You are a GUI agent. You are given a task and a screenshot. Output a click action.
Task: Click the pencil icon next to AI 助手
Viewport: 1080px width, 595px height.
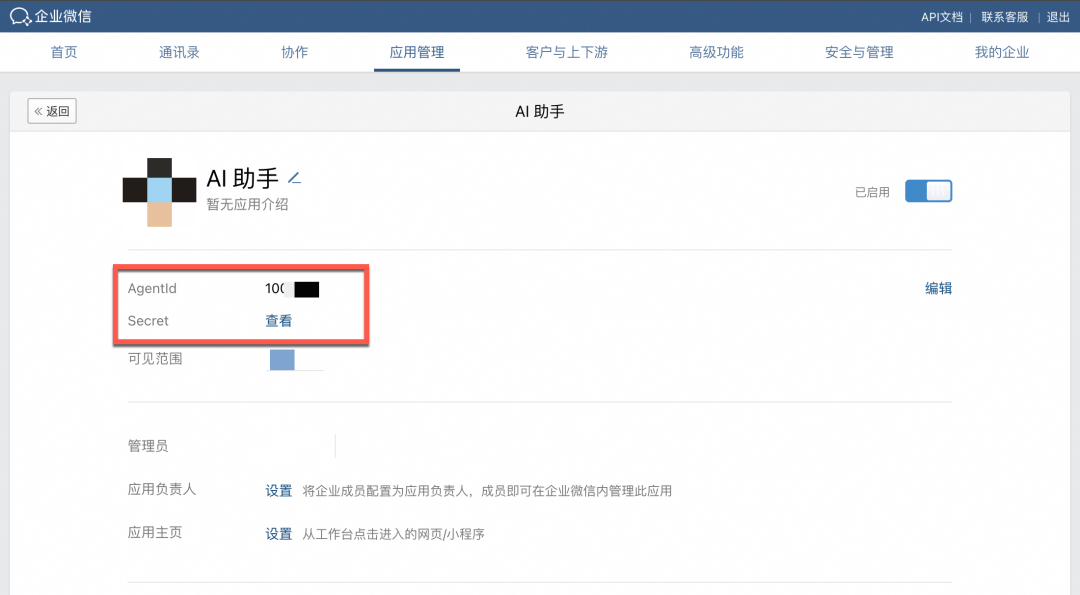coord(295,178)
